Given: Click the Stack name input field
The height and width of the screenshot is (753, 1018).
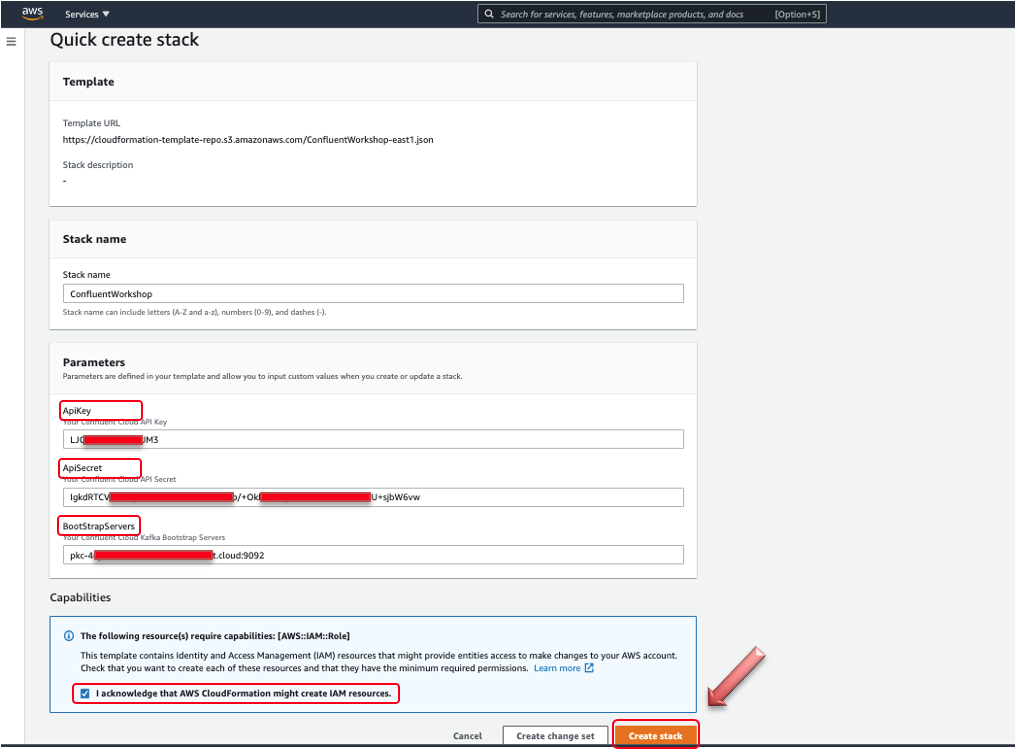Looking at the screenshot, I should click(x=373, y=293).
